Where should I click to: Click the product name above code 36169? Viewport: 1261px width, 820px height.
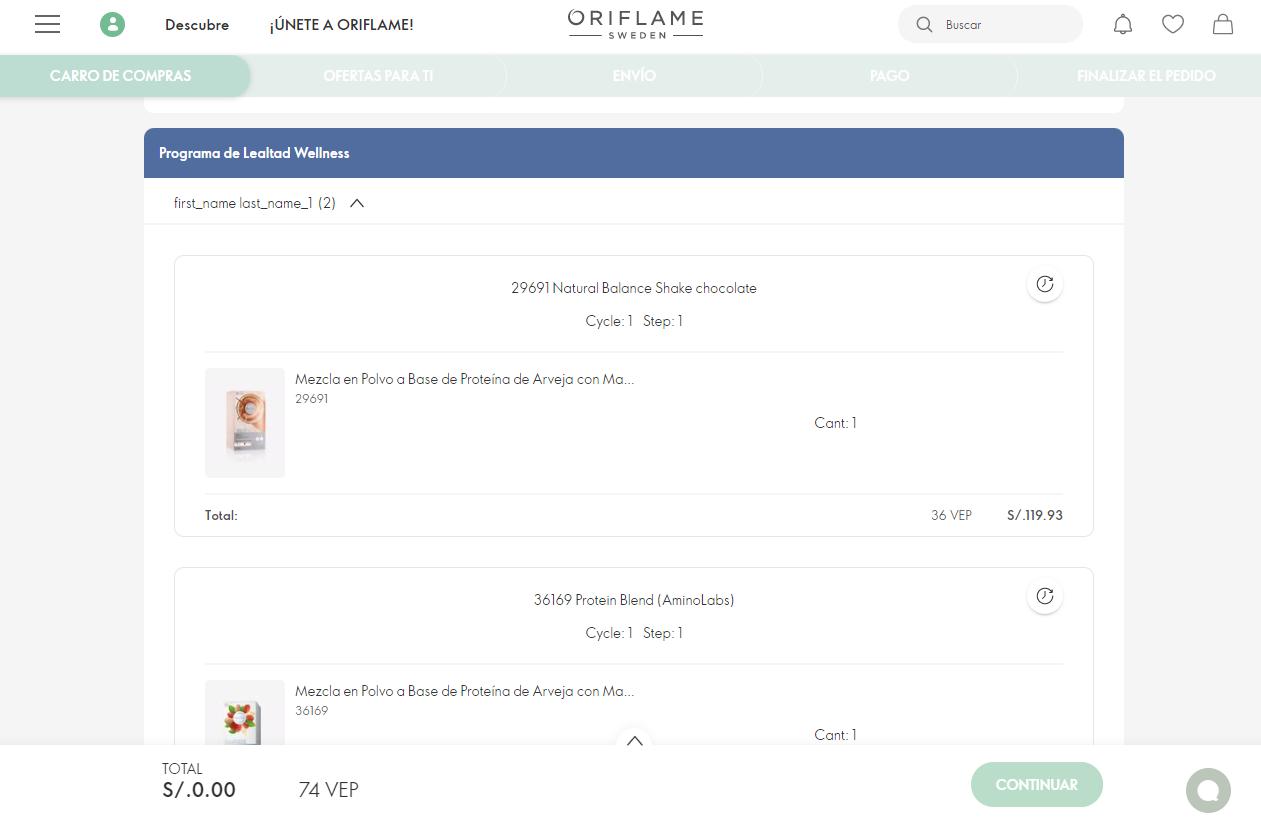tap(464, 691)
